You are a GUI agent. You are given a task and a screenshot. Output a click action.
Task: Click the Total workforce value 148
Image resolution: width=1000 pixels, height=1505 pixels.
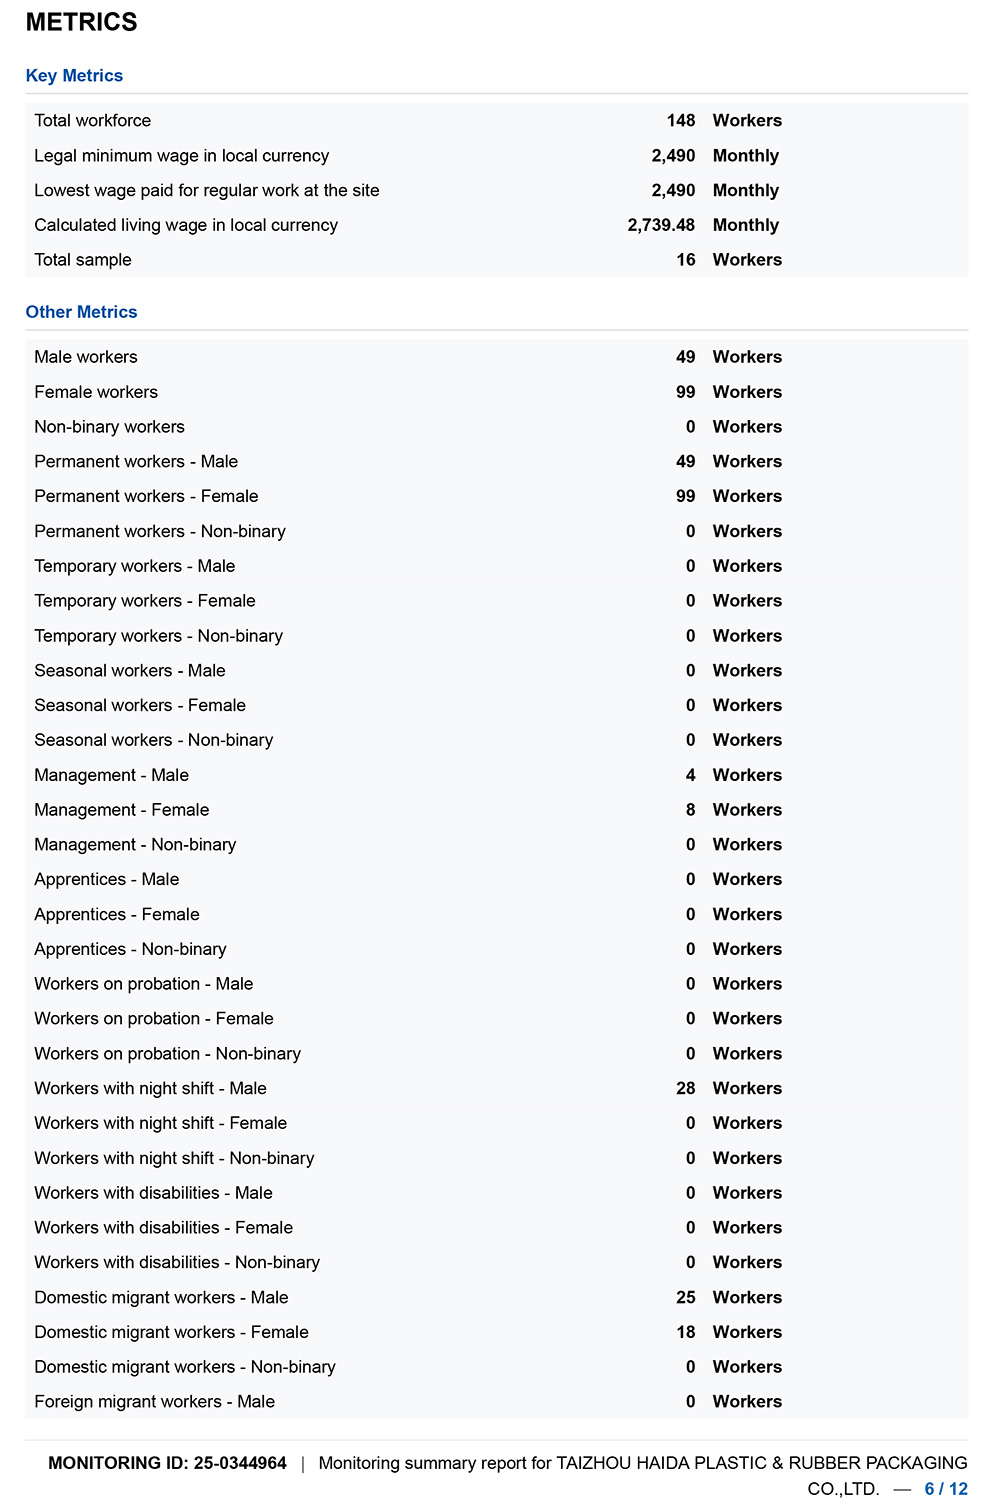681,121
